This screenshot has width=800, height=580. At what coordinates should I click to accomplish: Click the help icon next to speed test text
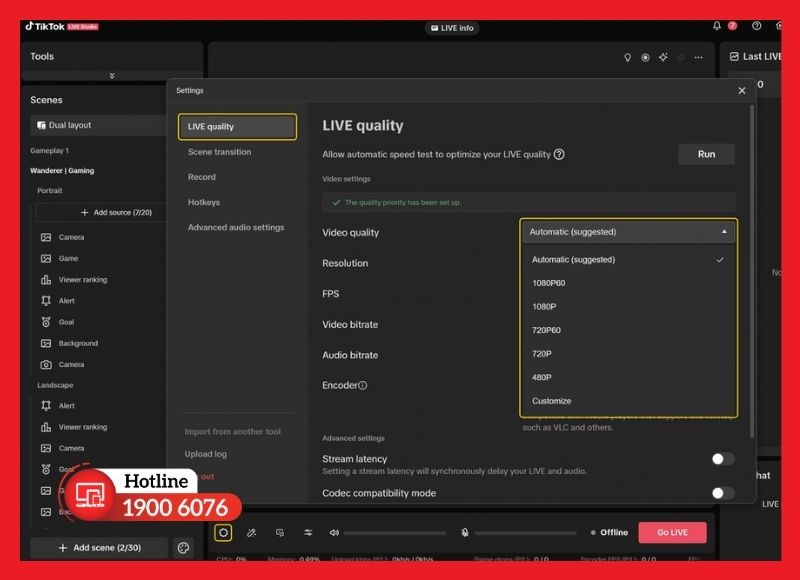[559, 154]
